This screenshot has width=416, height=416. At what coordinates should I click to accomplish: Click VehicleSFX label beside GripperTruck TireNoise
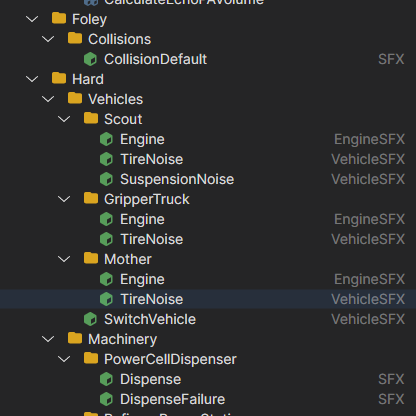(x=368, y=239)
